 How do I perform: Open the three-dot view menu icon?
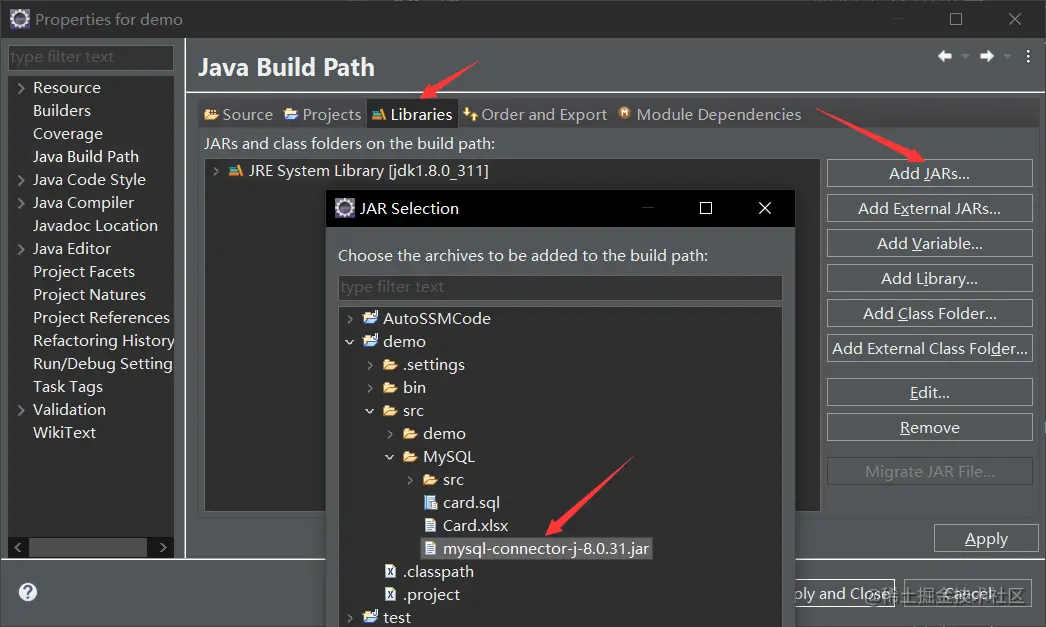(1028, 57)
